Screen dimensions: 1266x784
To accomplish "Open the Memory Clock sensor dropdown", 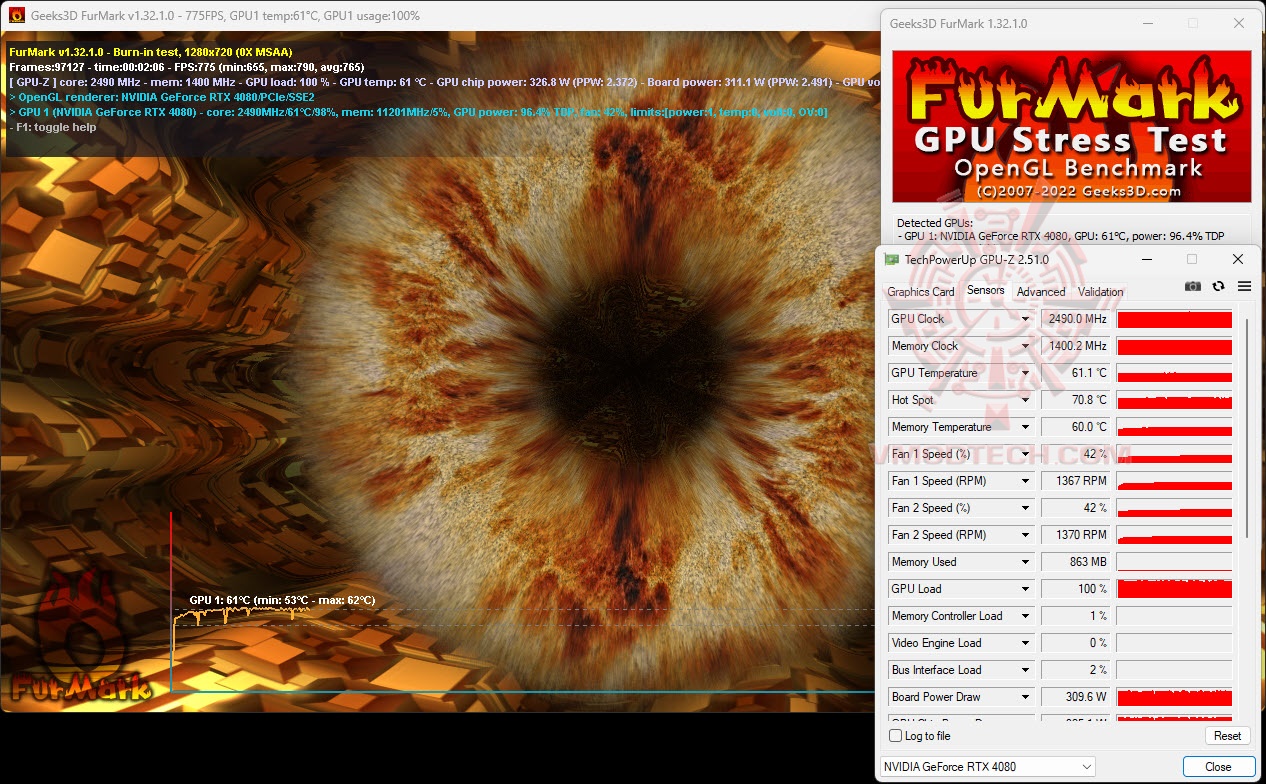I will coord(1025,346).
